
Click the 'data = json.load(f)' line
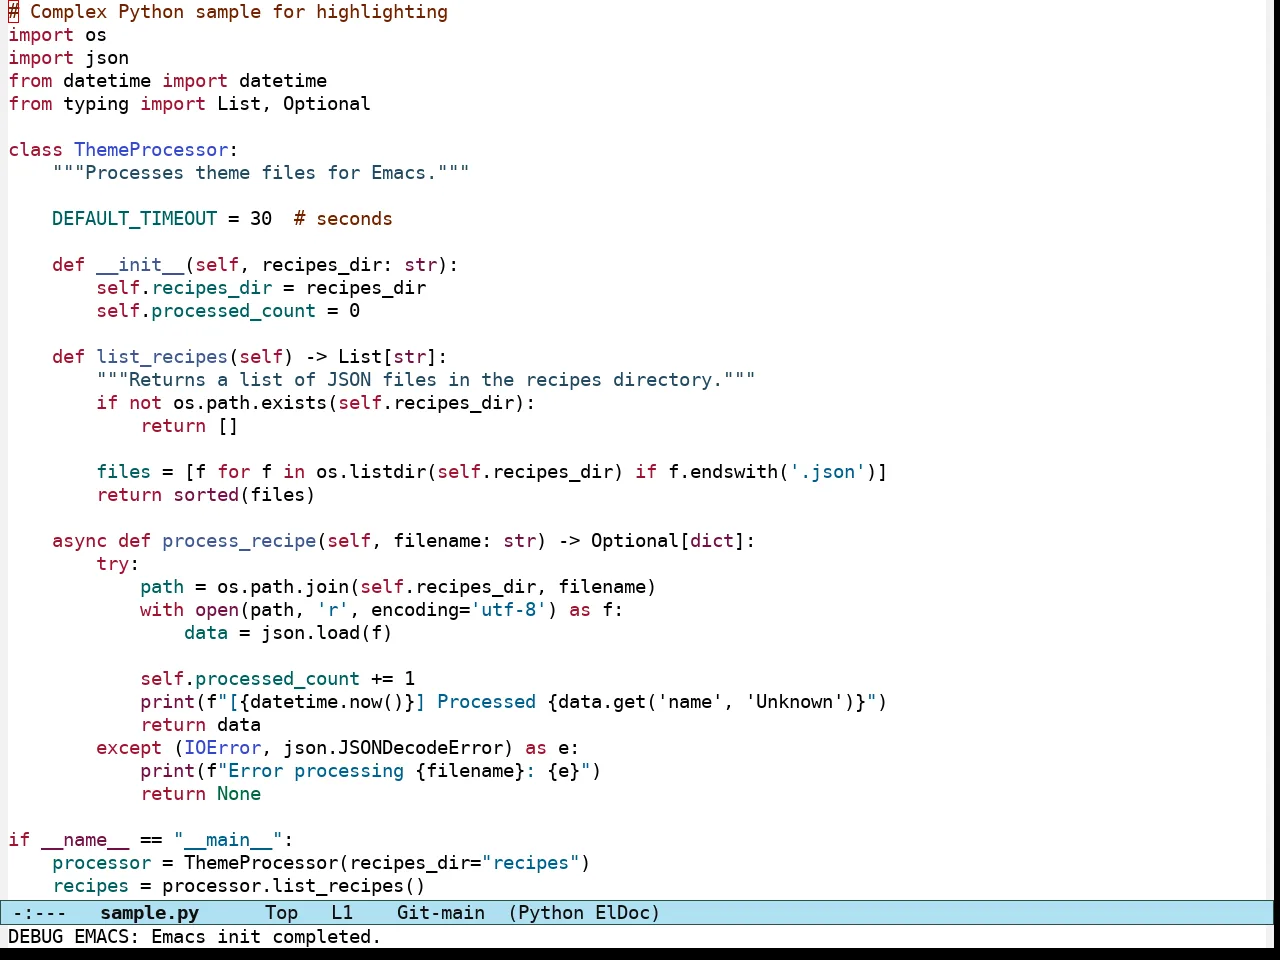tap(288, 633)
